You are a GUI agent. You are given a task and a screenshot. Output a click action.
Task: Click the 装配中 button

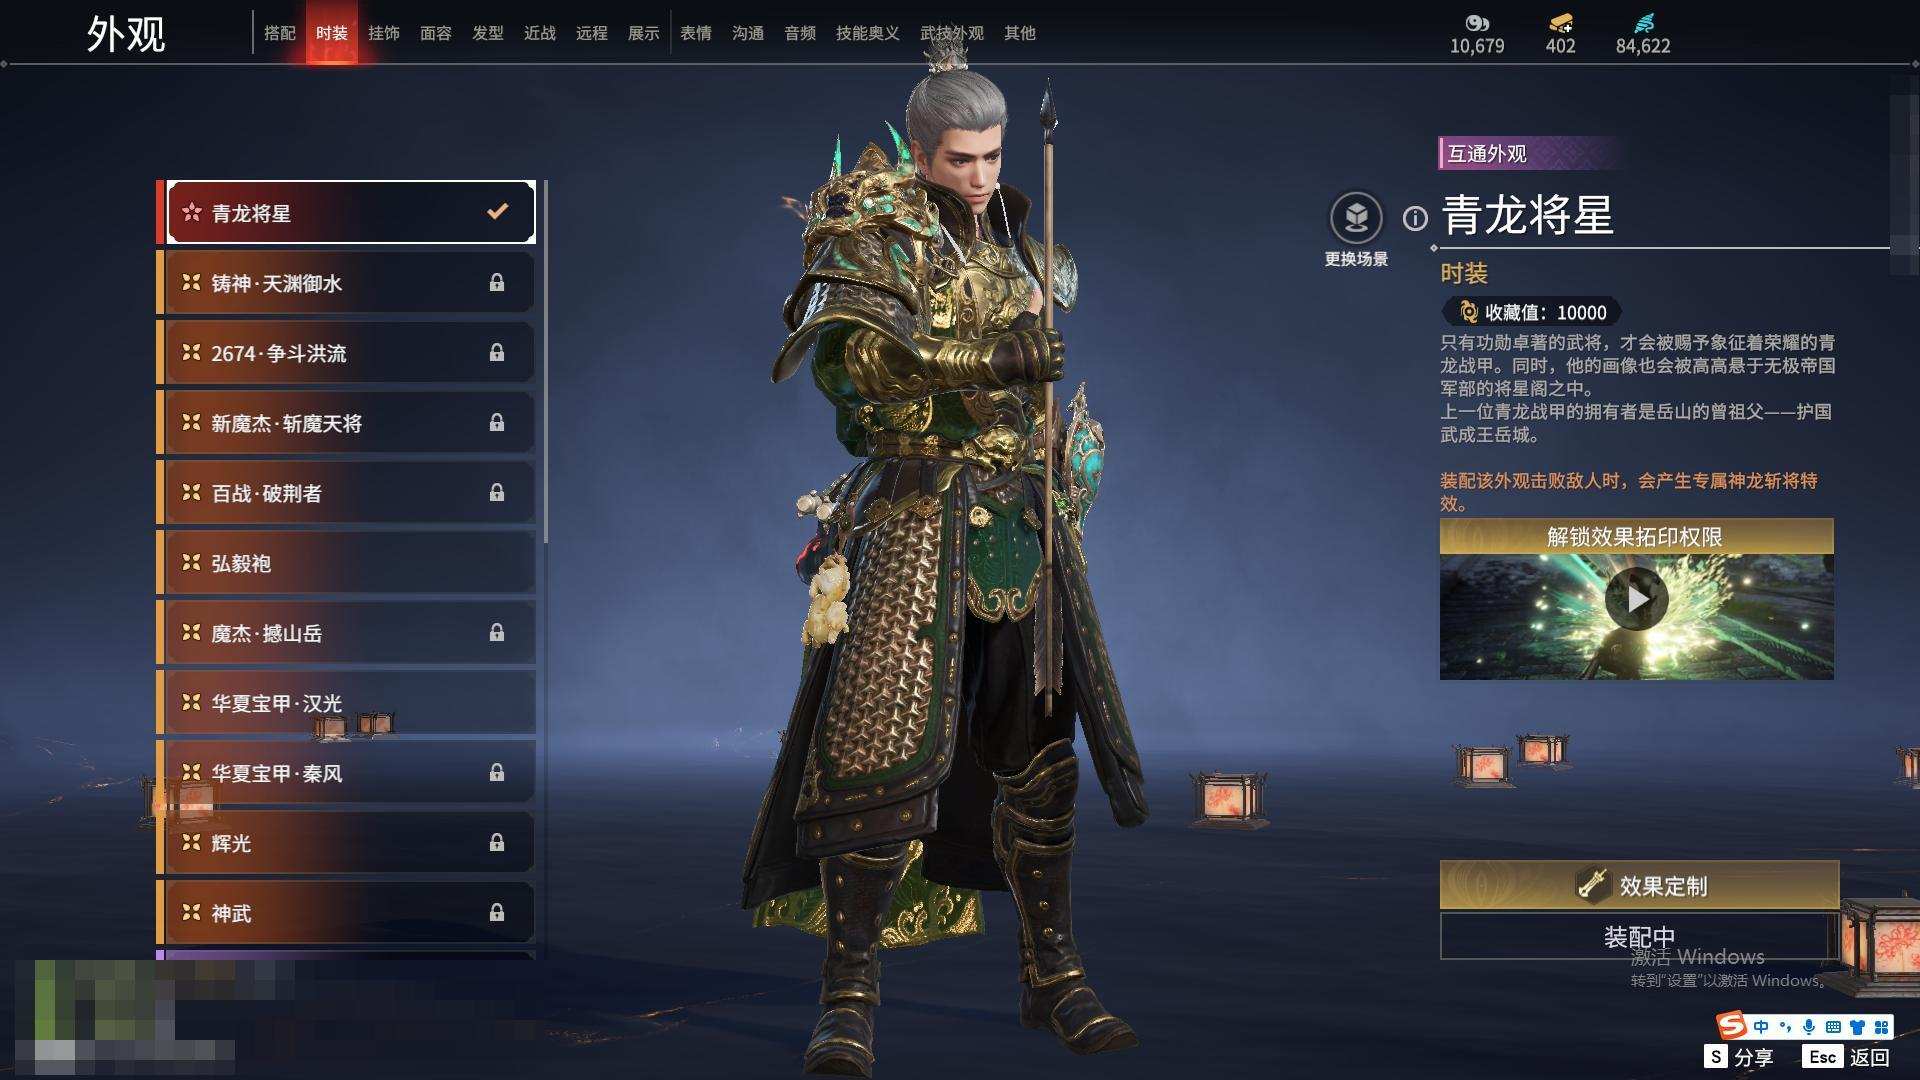pyautogui.click(x=1639, y=936)
